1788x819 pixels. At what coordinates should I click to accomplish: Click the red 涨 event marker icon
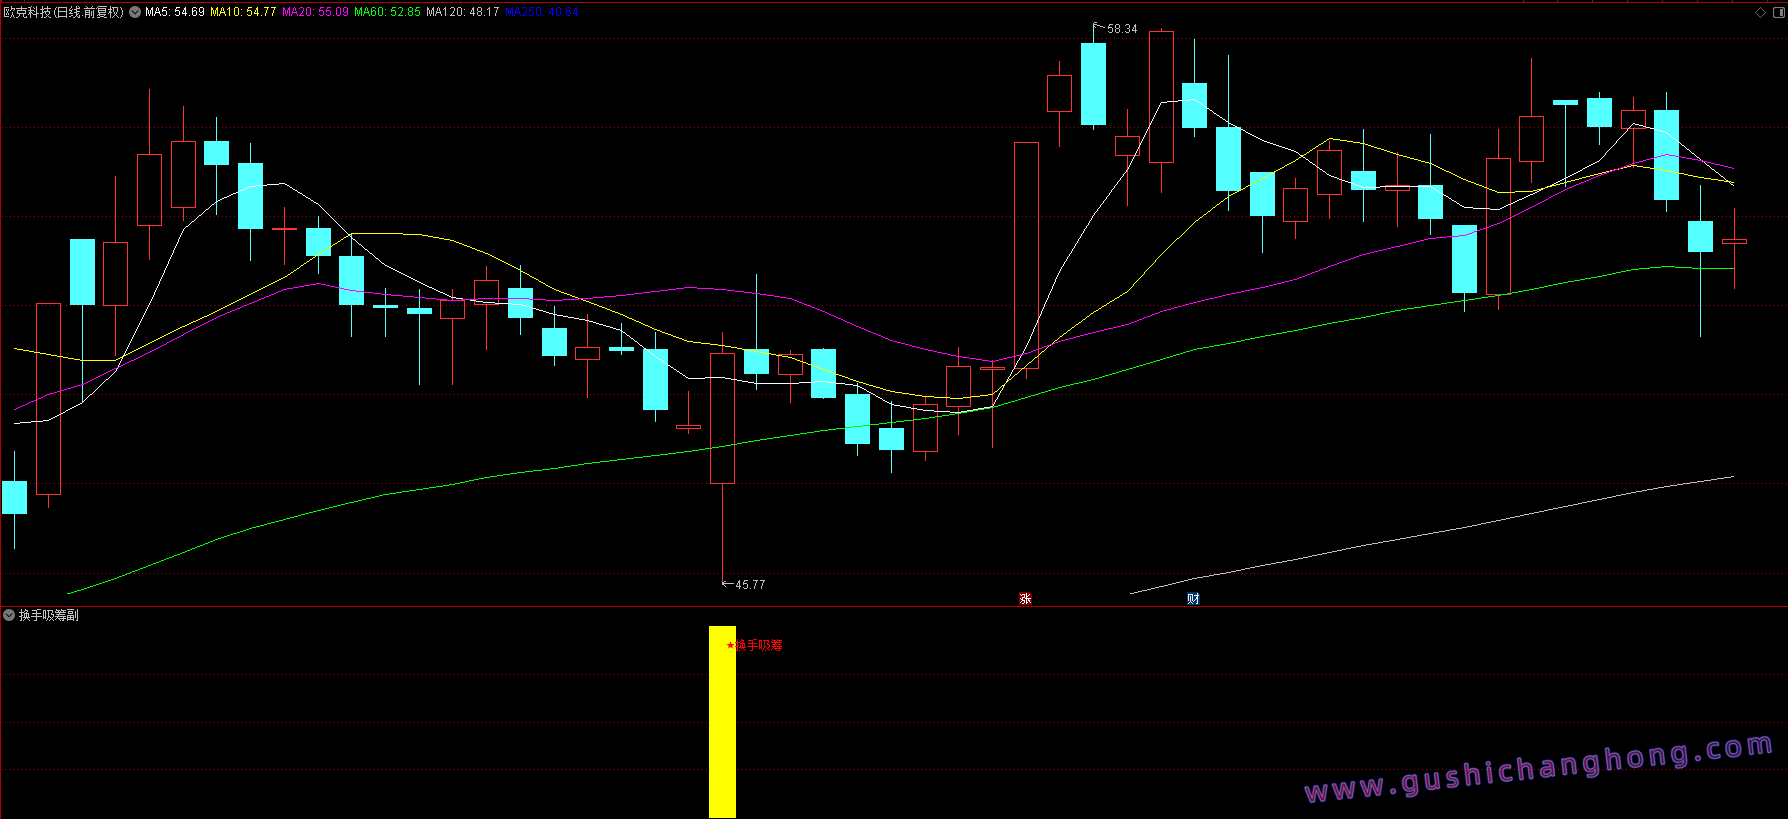pyautogui.click(x=1025, y=598)
